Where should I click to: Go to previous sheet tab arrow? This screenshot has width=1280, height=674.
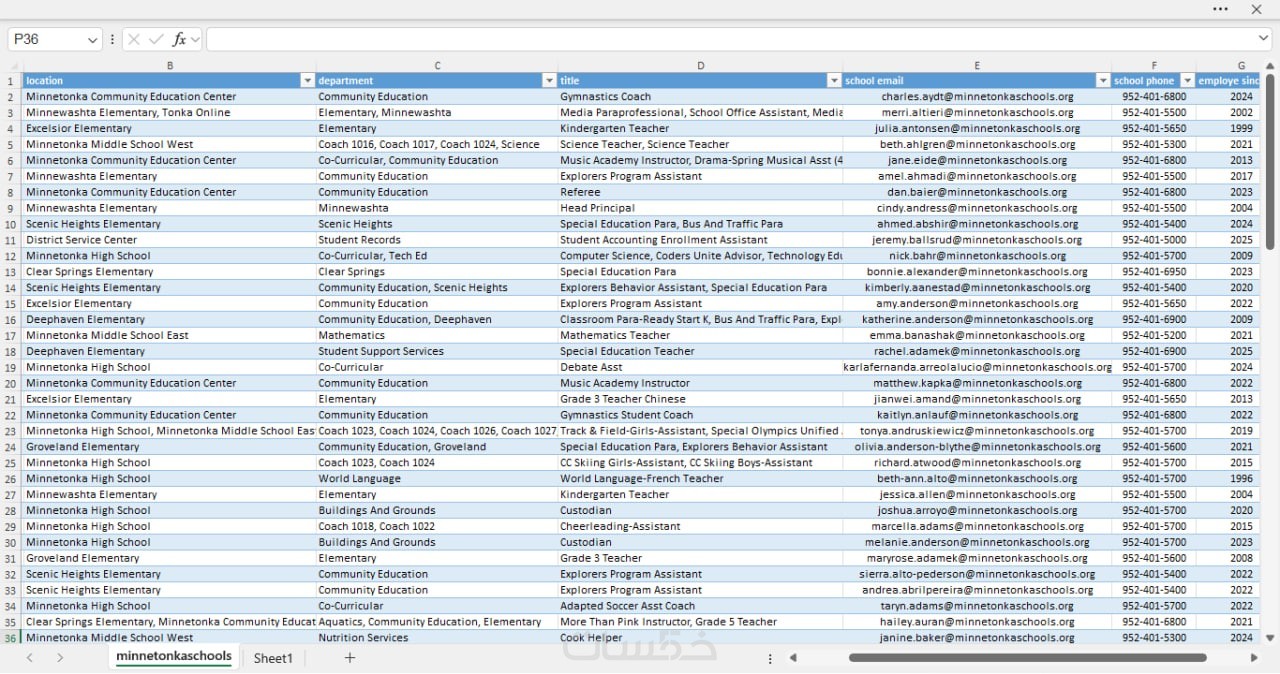pyautogui.click(x=30, y=657)
